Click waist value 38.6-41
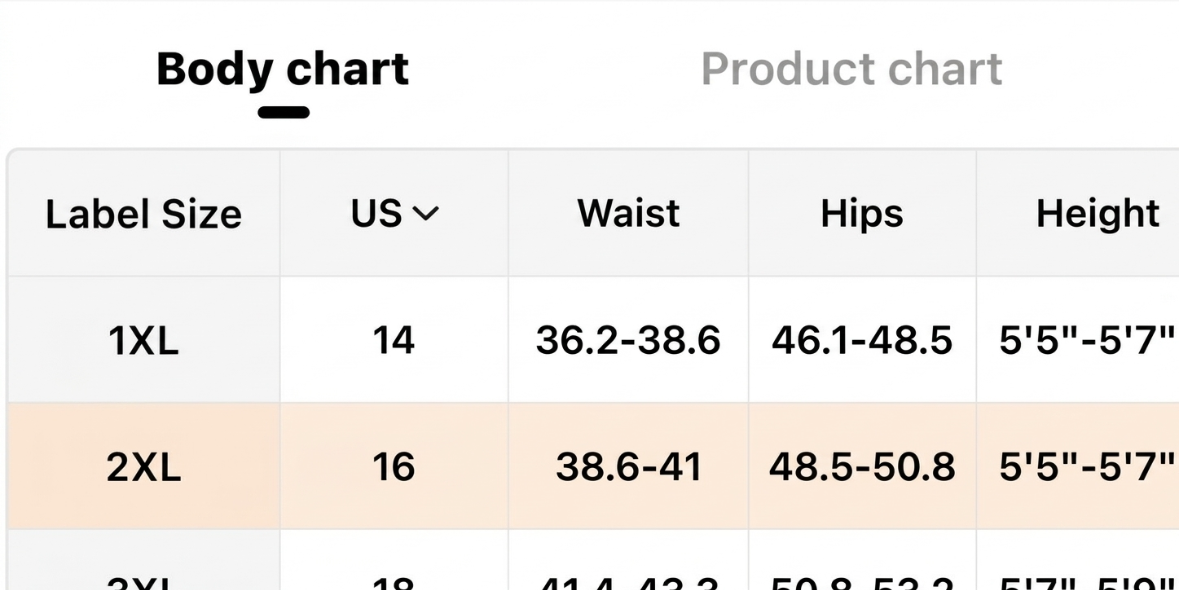The image size is (1179, 590). pos(629,467)
